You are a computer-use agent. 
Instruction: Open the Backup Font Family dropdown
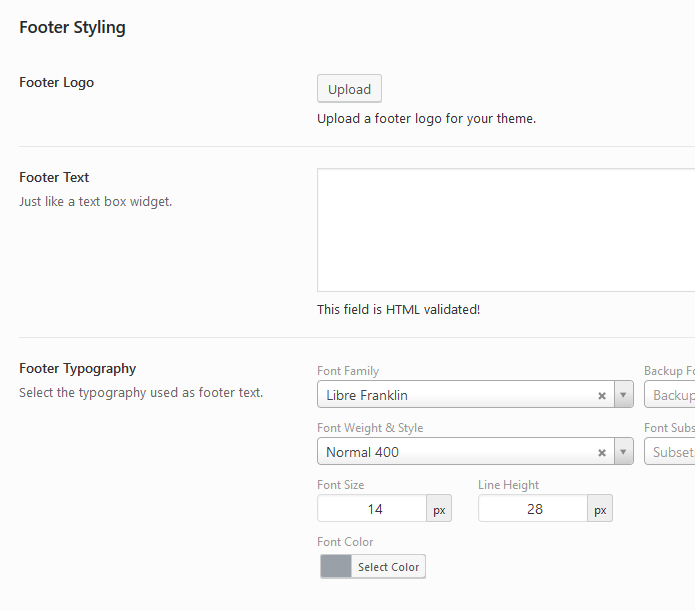[670, 395]
